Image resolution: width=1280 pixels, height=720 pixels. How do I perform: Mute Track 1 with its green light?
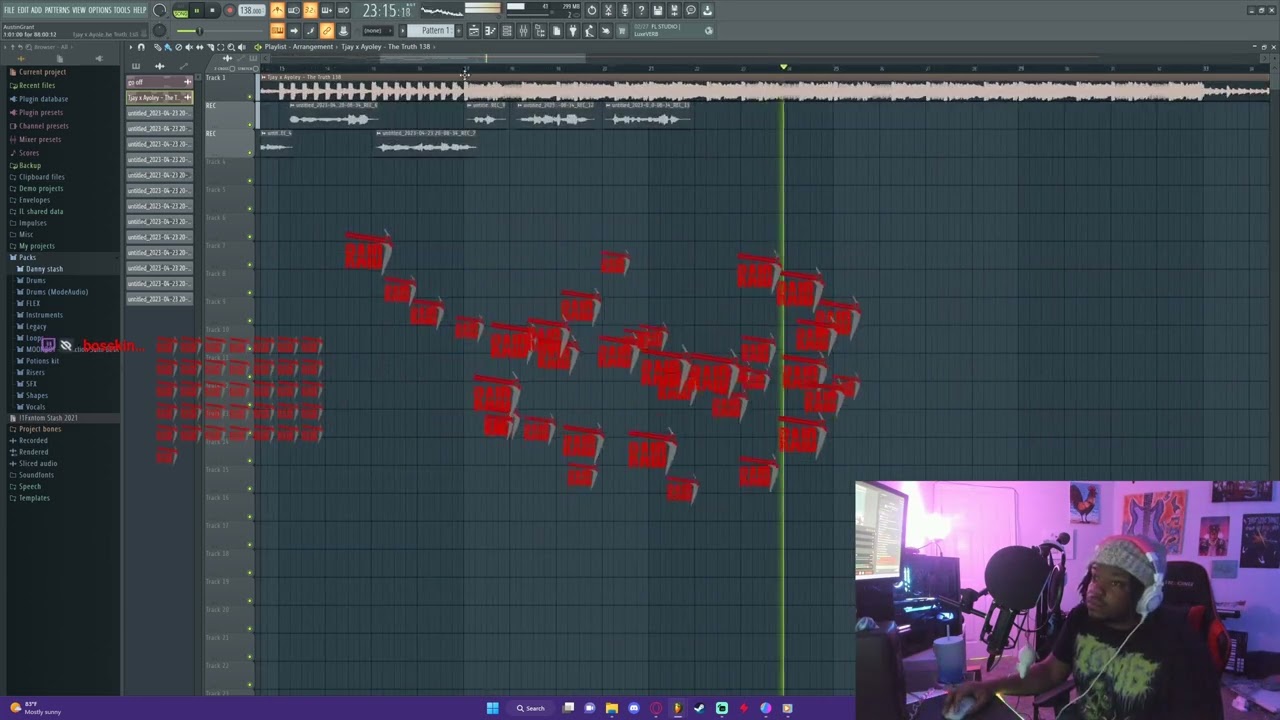tap(250, 96)
